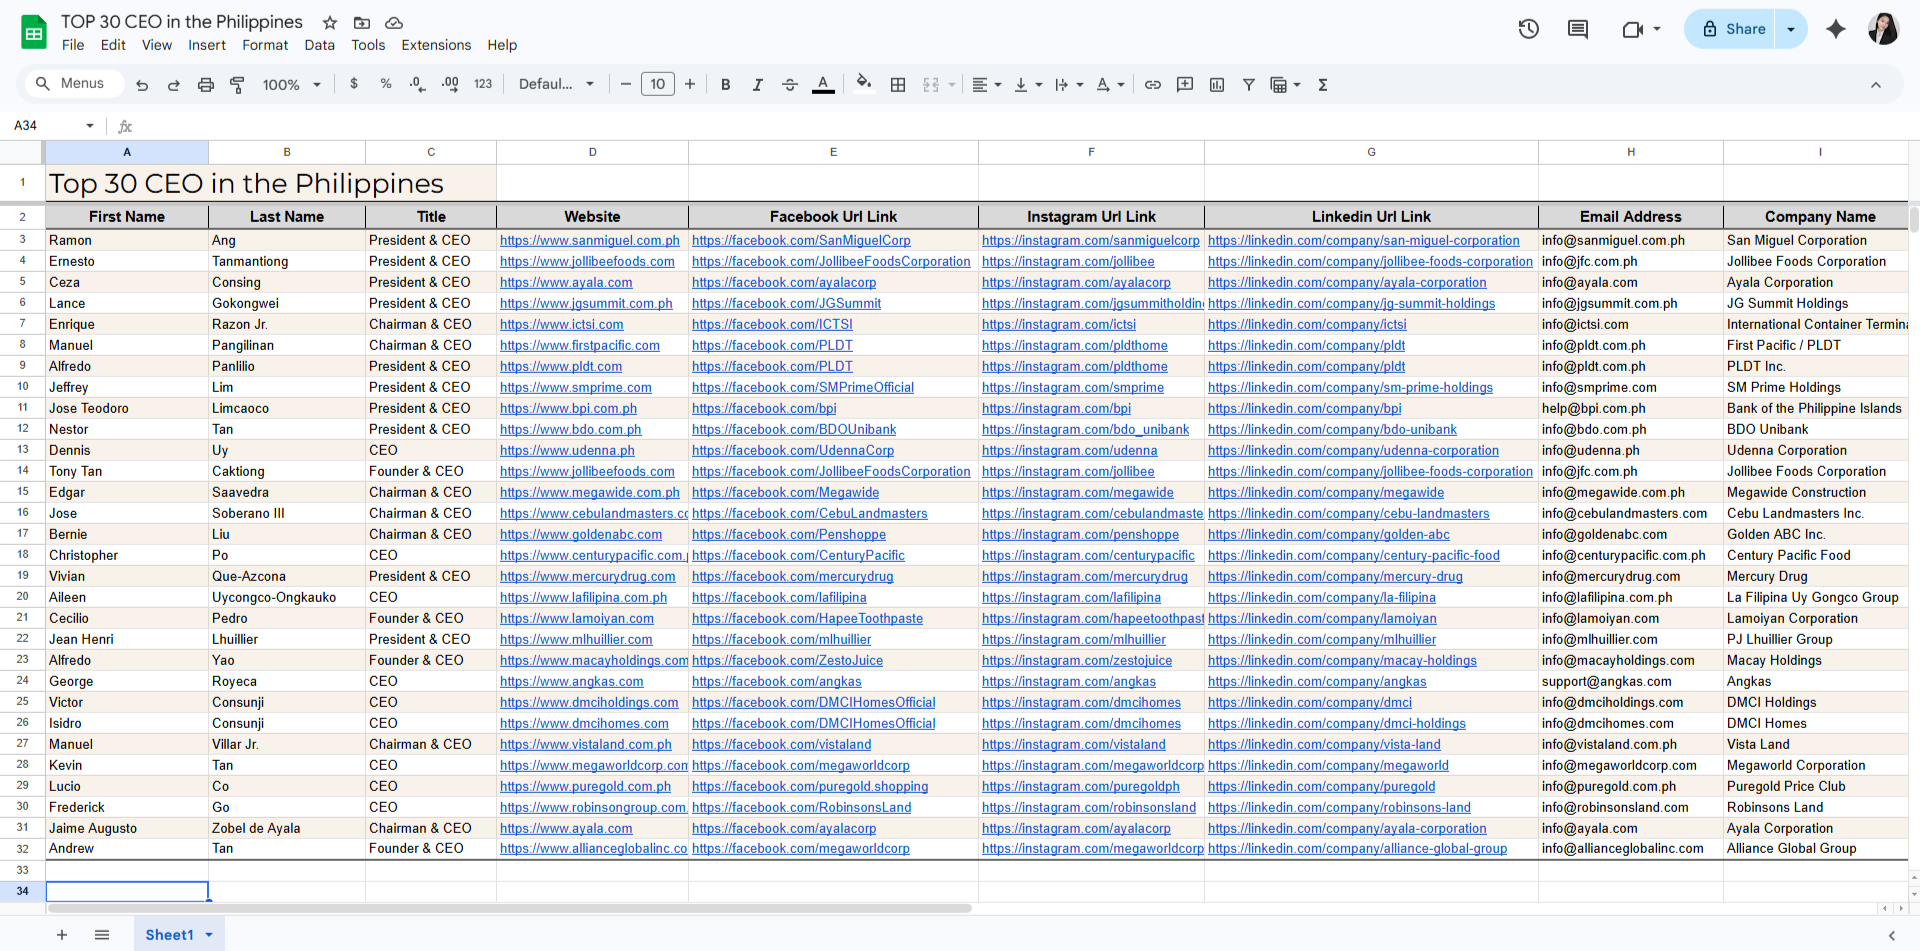Open the Format menu

point(265,45)
